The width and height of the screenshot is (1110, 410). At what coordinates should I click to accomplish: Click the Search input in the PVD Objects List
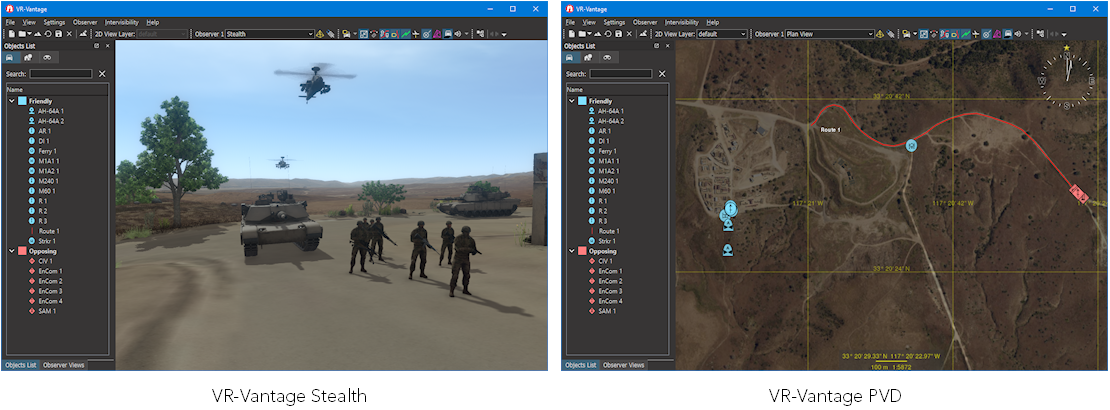[x=621, y=74]
